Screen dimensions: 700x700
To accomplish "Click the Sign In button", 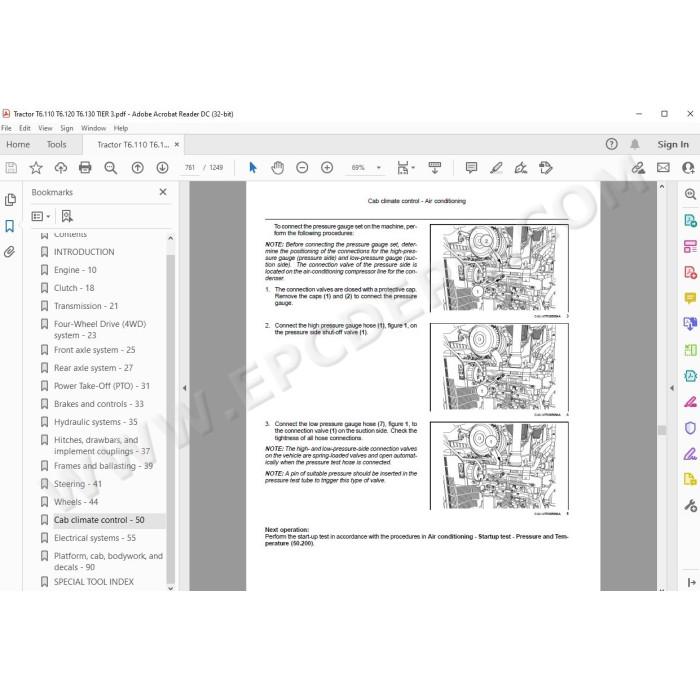I will point(673,144).
